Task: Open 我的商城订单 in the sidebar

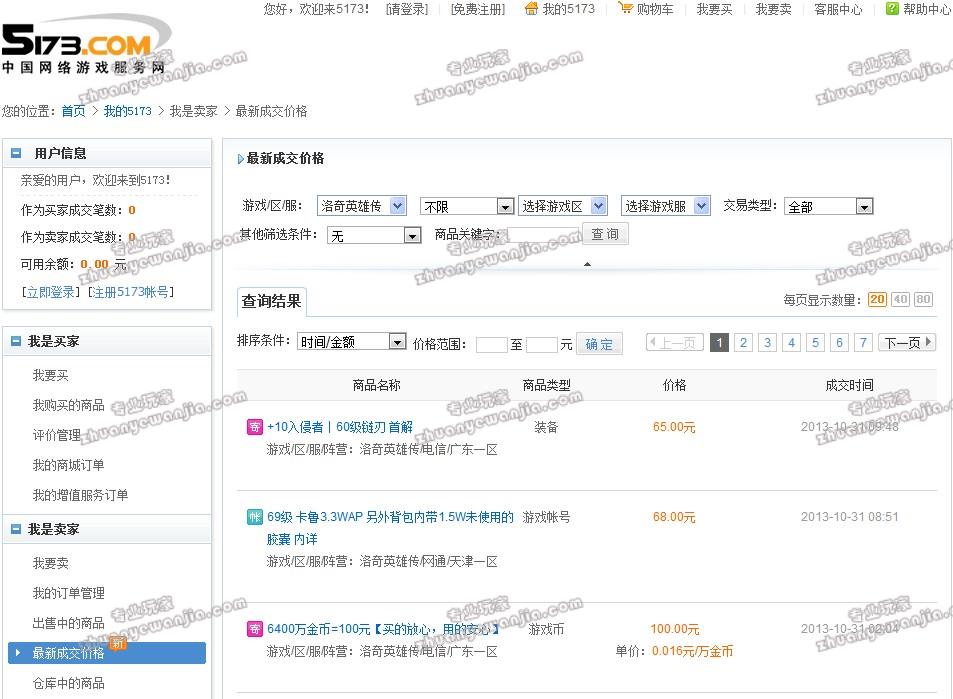Action: [68, 465]
